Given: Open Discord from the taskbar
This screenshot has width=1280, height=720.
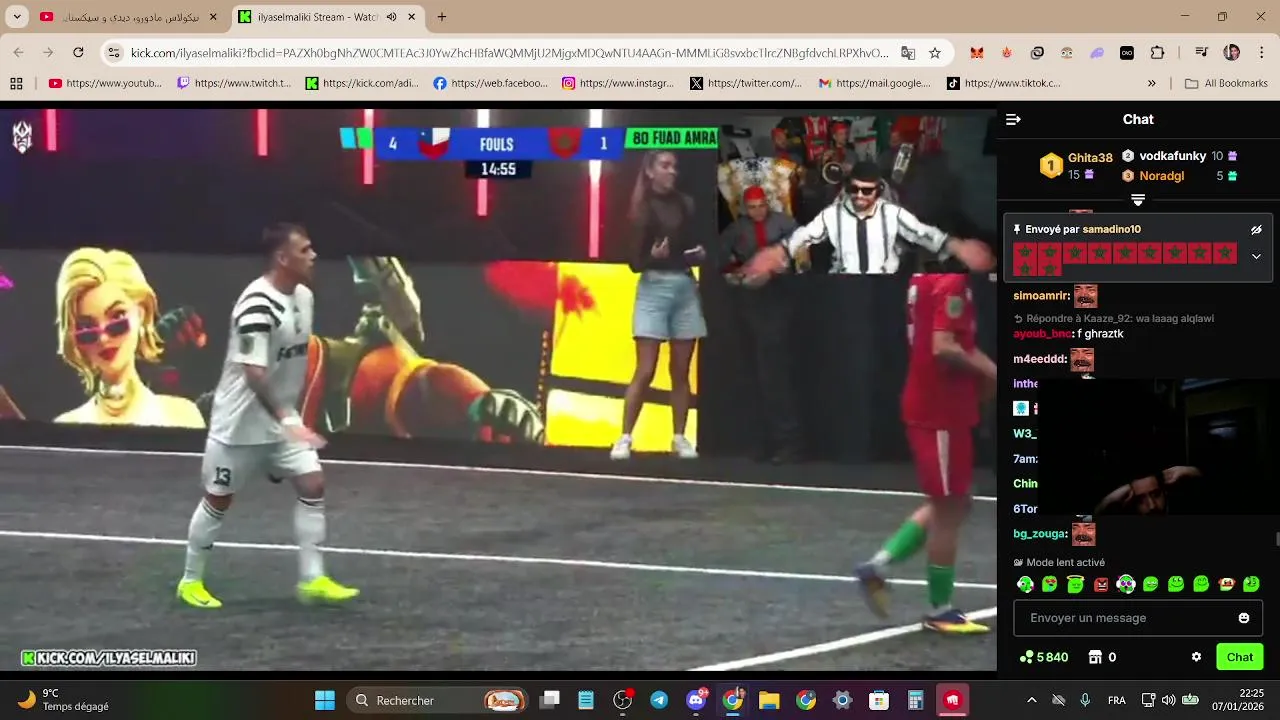Looking at the screenshot, I should point(696,700).
